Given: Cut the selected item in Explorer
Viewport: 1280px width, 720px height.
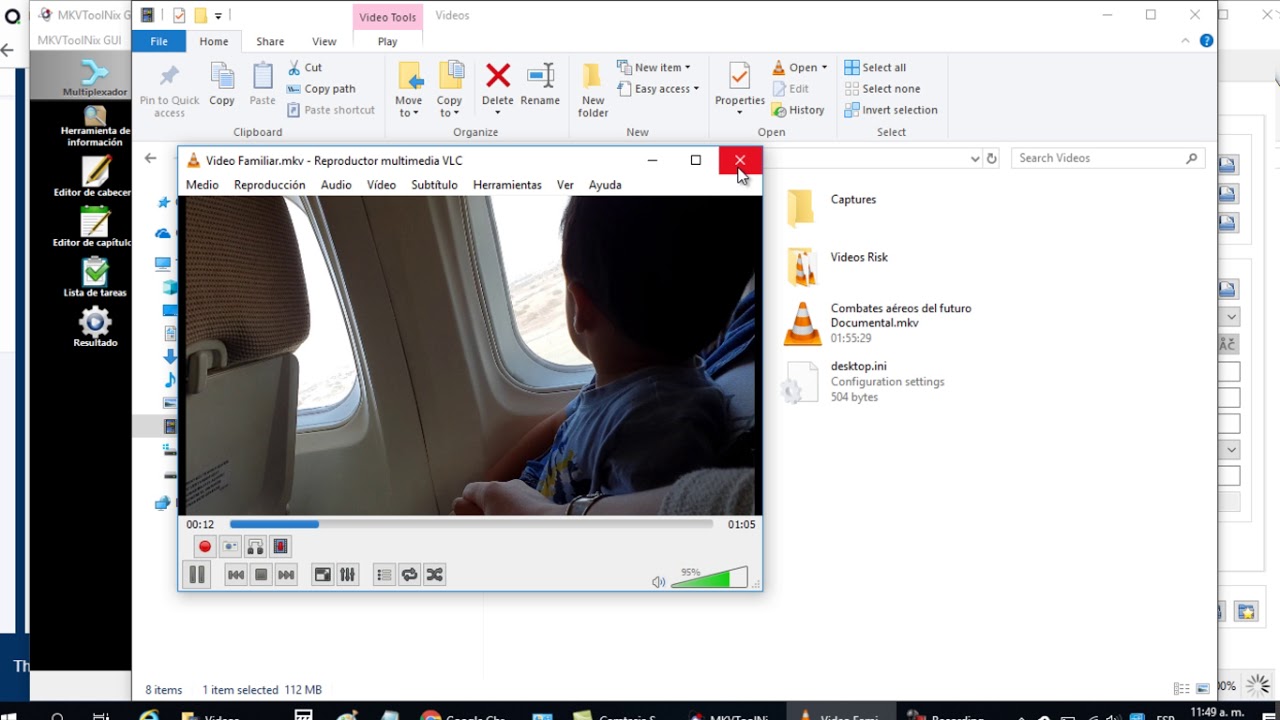Looking at the screenshot, I should [305, 67].
